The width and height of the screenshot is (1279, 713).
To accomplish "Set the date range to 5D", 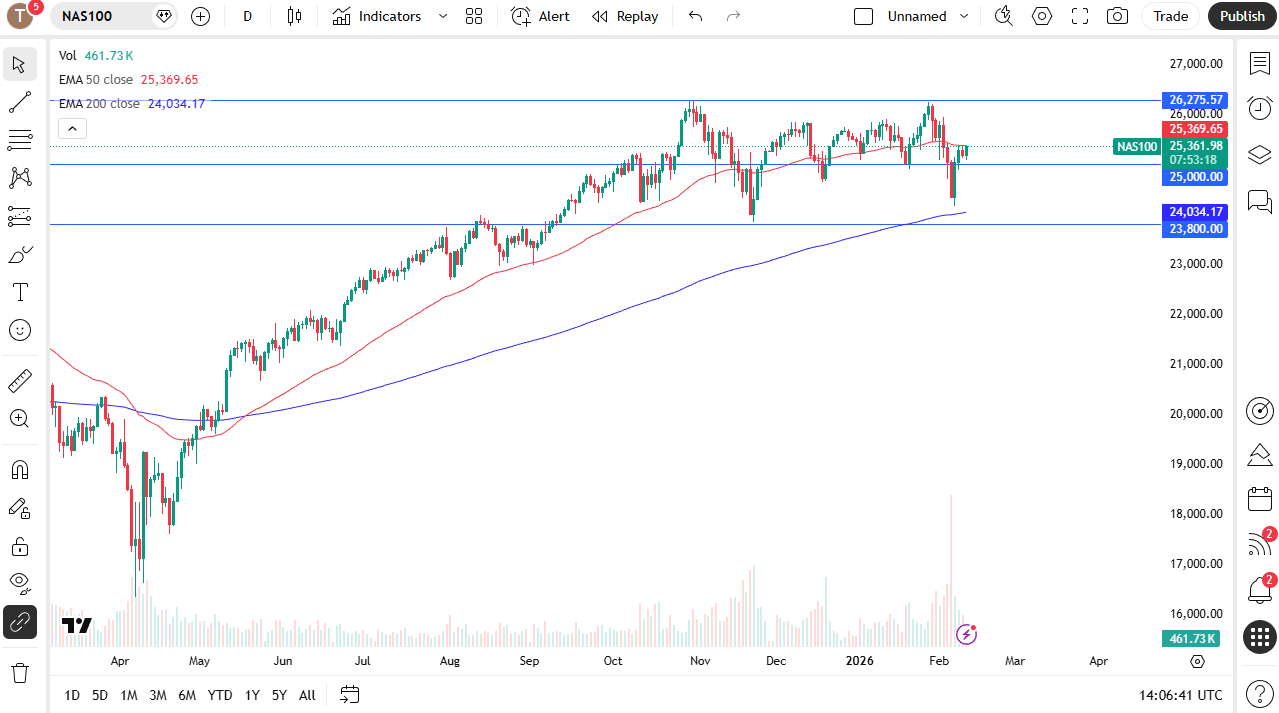I will (x=100, y=695).
